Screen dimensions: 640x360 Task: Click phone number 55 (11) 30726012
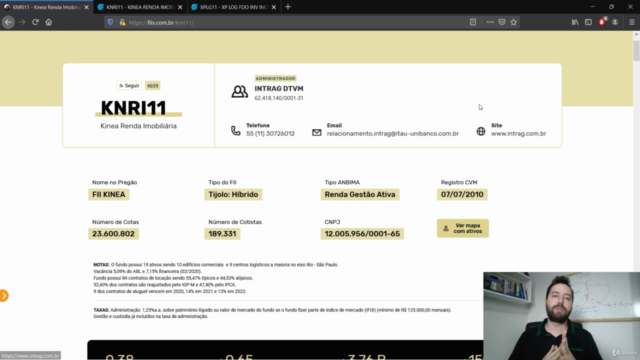[x=270, y=133]
